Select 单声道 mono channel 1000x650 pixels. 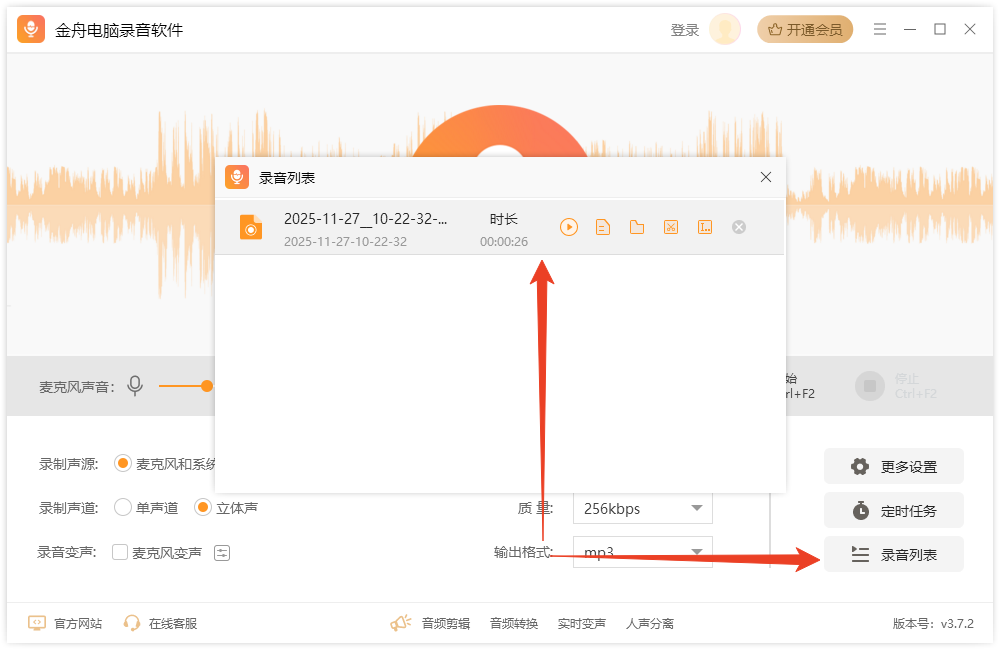click(122, 508)
